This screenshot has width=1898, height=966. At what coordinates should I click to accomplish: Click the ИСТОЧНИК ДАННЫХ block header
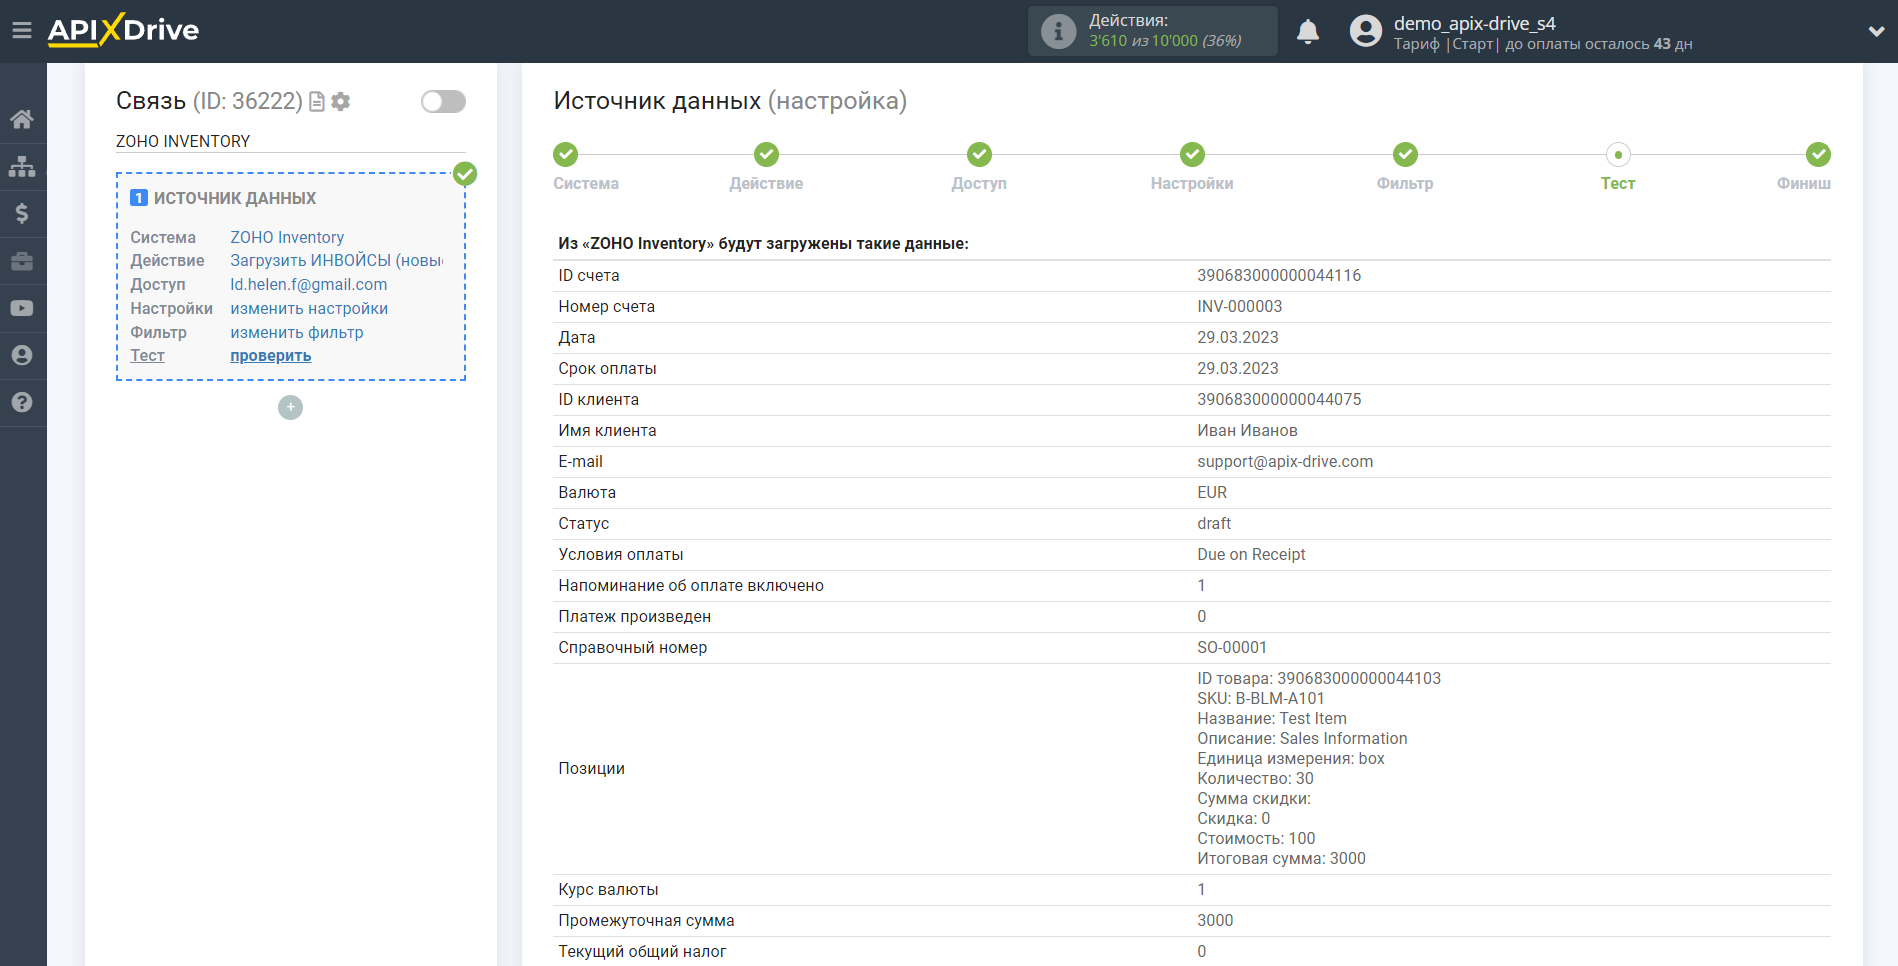234,198
